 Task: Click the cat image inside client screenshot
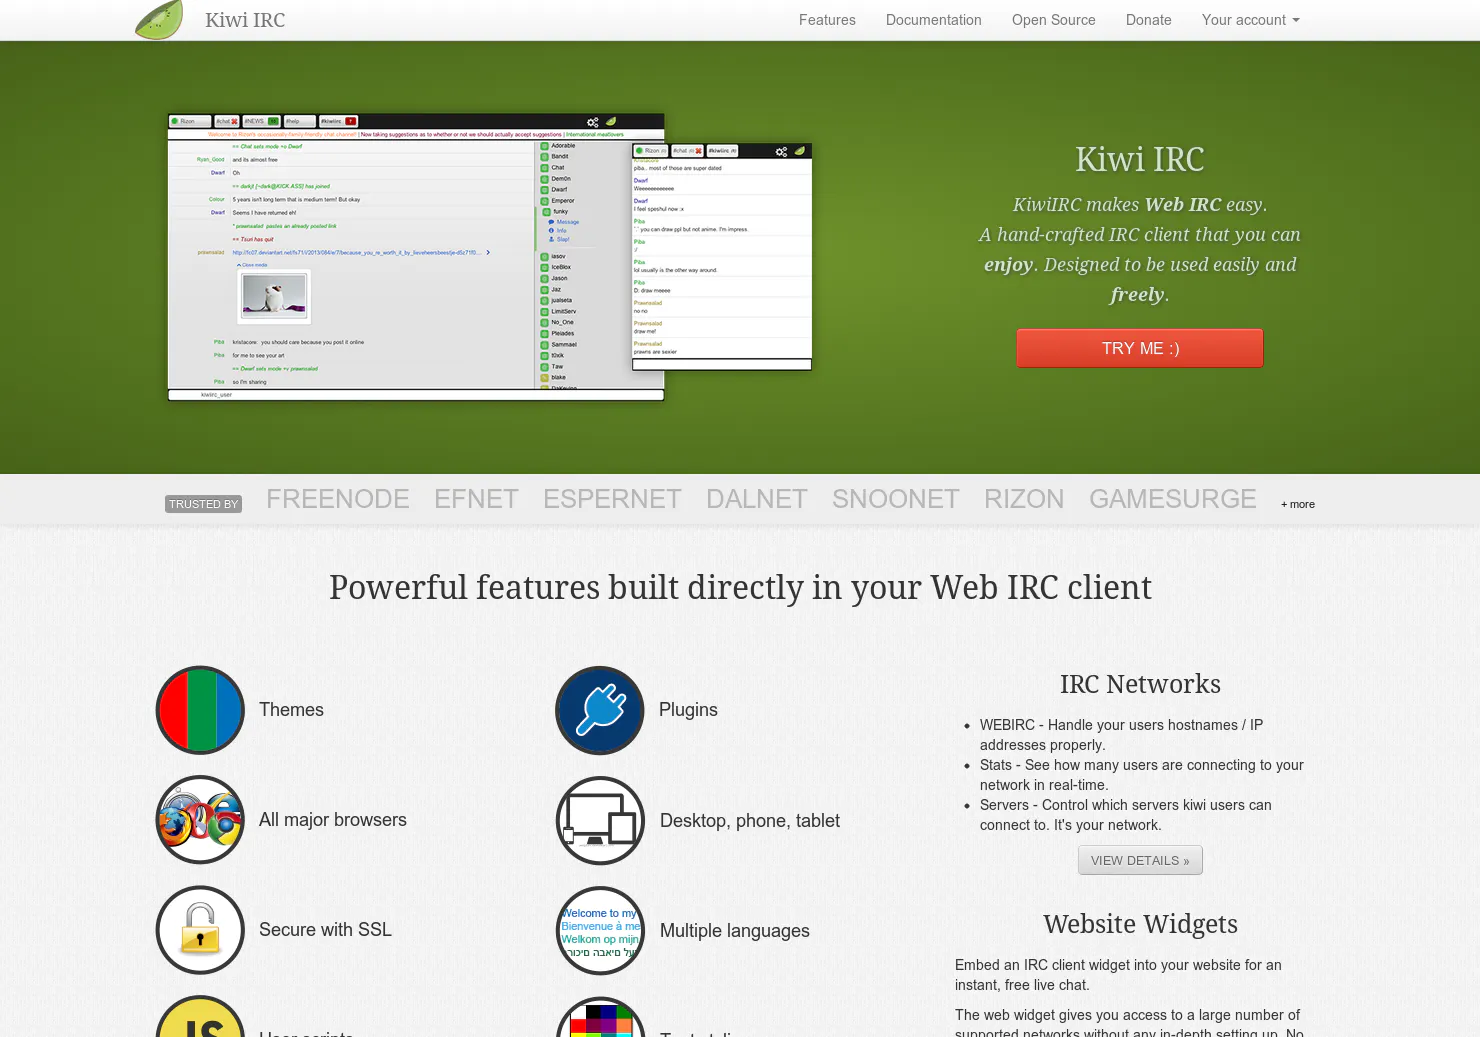click(x=274, y=296)
